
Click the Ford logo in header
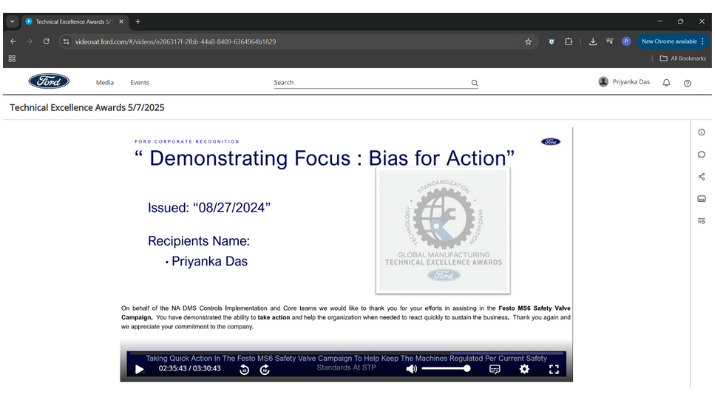(x=48, y=82)
